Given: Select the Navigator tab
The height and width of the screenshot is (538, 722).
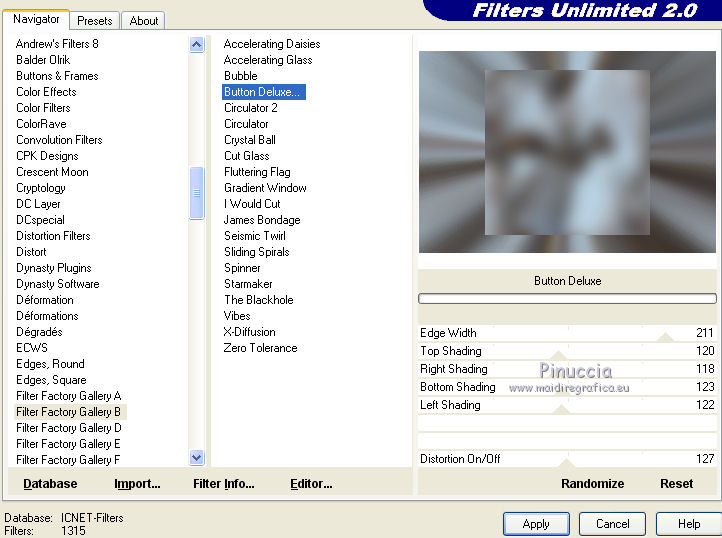Looking at the screenshot, I should click(36, 19).
